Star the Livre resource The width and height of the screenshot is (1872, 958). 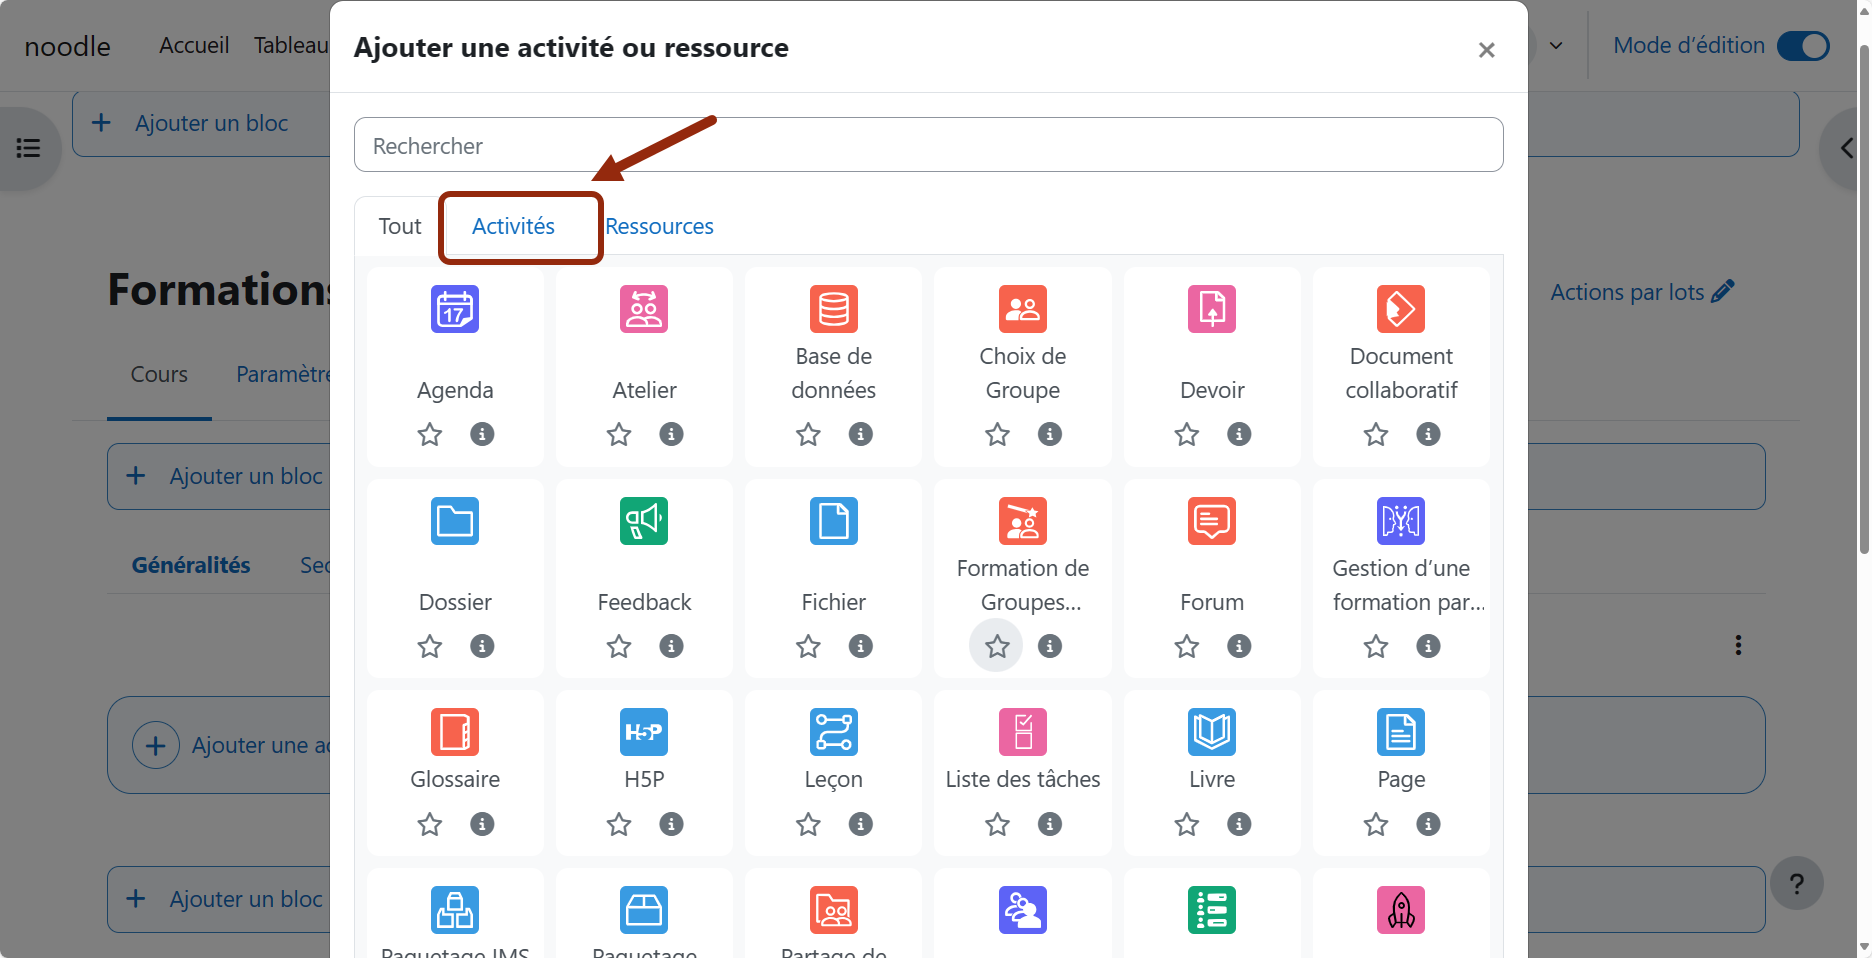click(1187, 824)
